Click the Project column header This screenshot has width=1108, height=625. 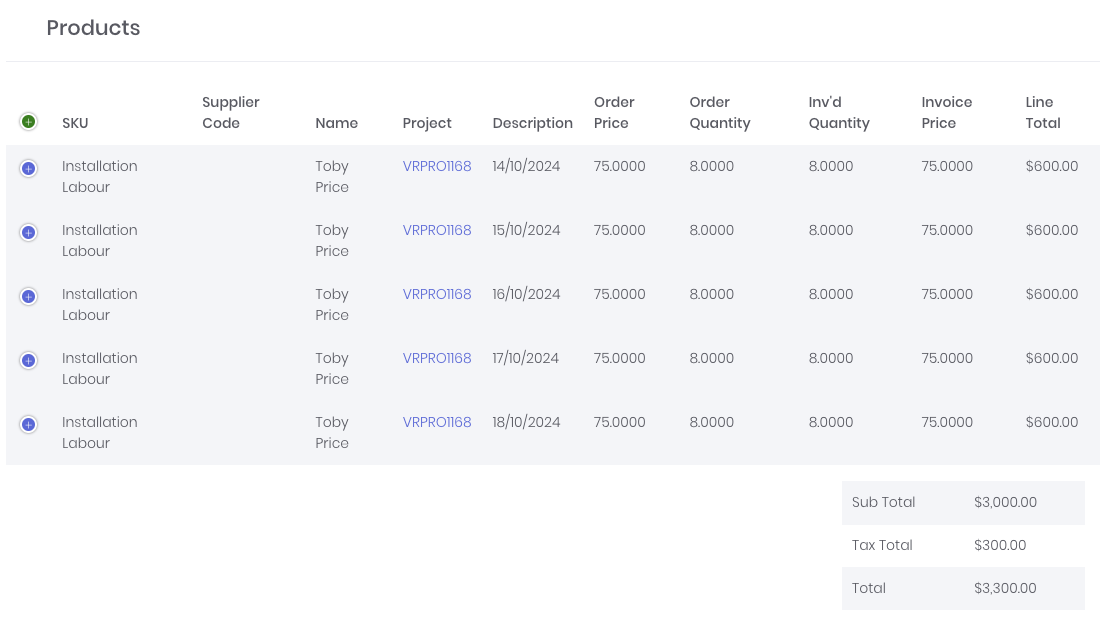427,124
